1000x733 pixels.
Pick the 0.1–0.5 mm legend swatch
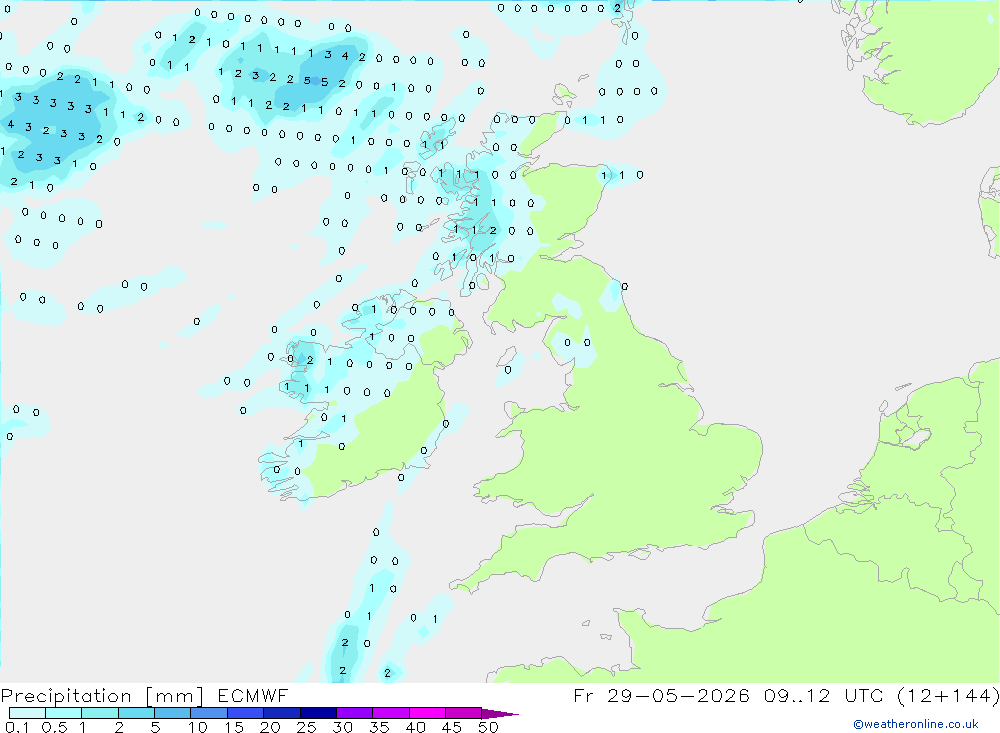point(27,713)
